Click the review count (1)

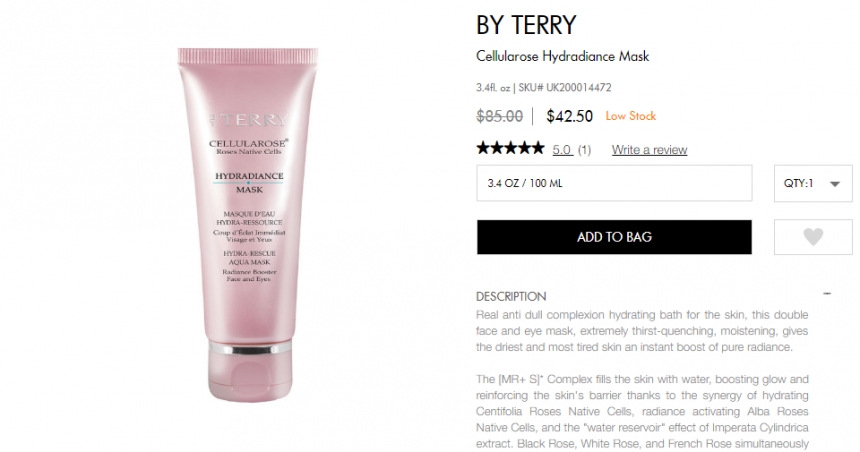click(x=585, y=150)
